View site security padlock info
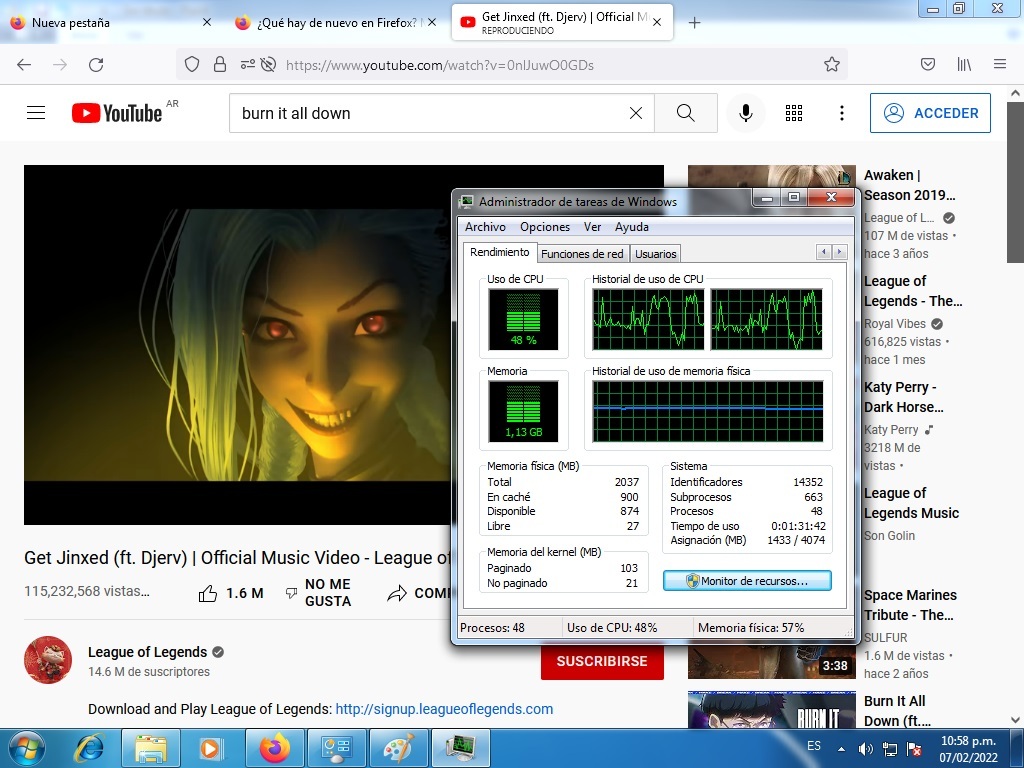The width and height of the screenshot is (1024, 768). tap(220, 64)
